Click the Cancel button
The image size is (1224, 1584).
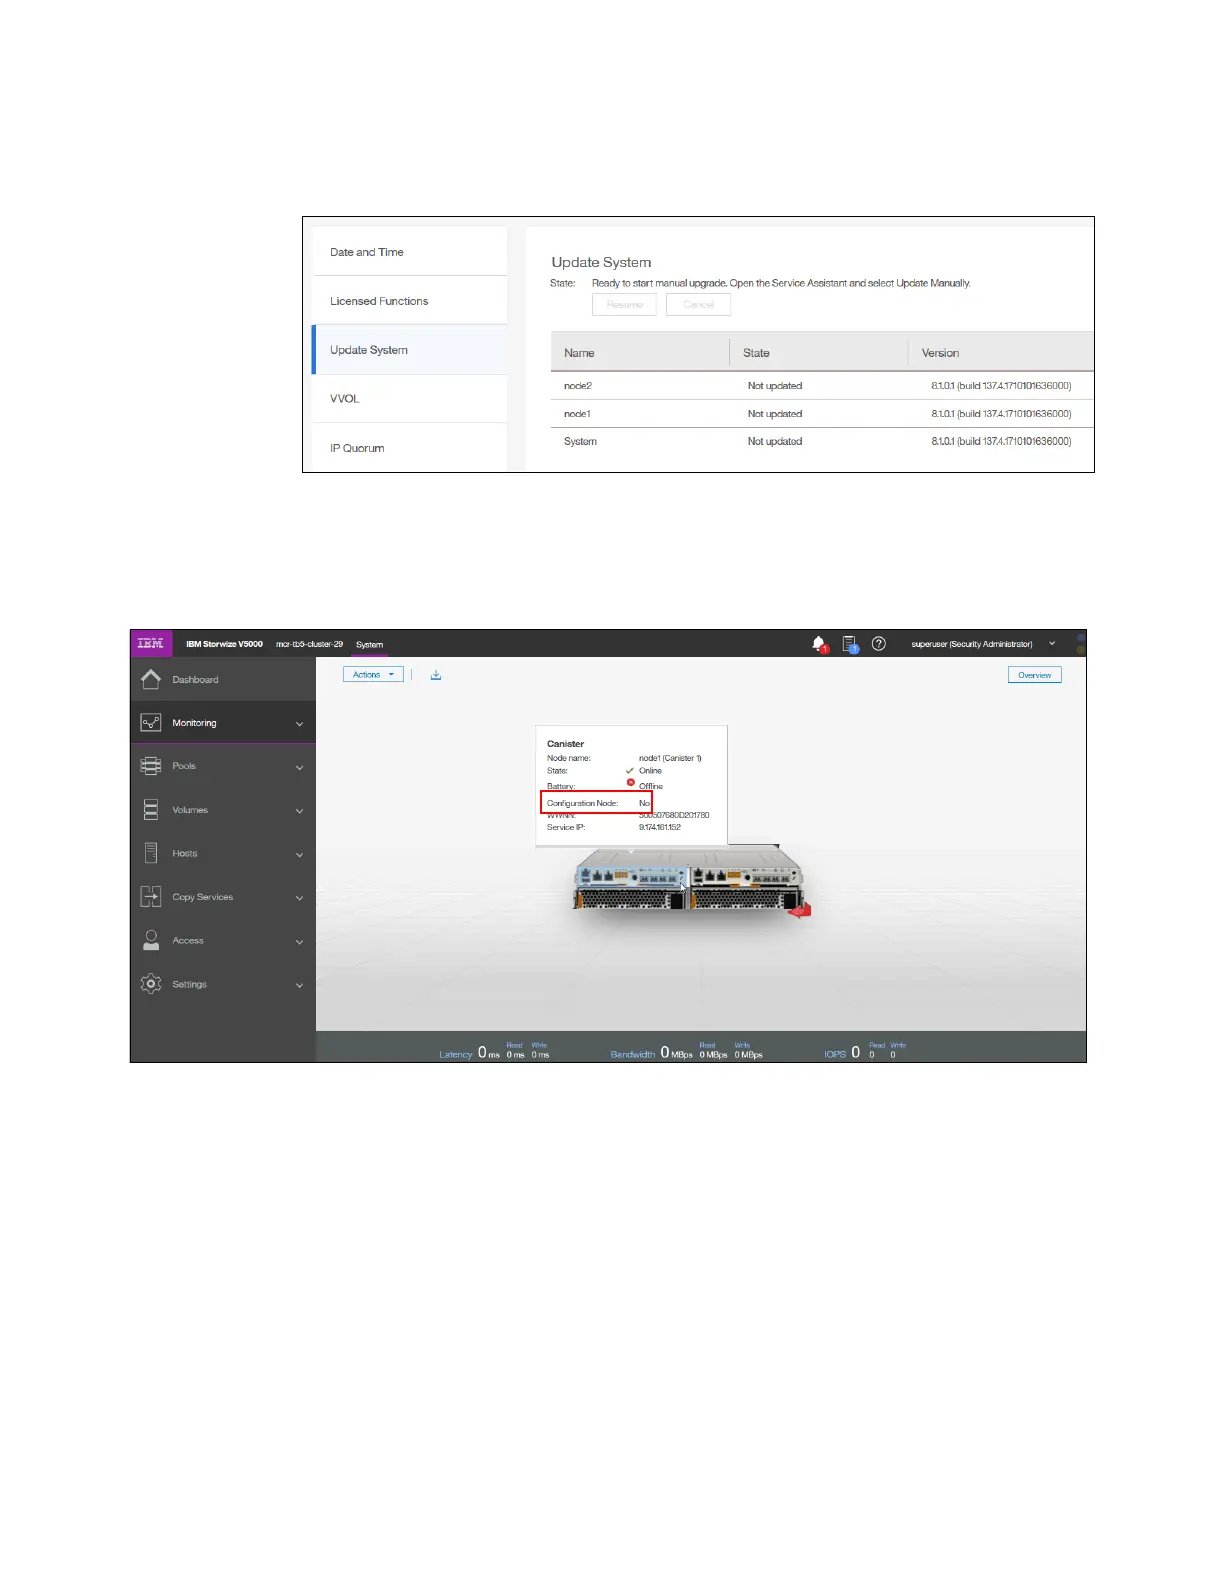(698, 304)
